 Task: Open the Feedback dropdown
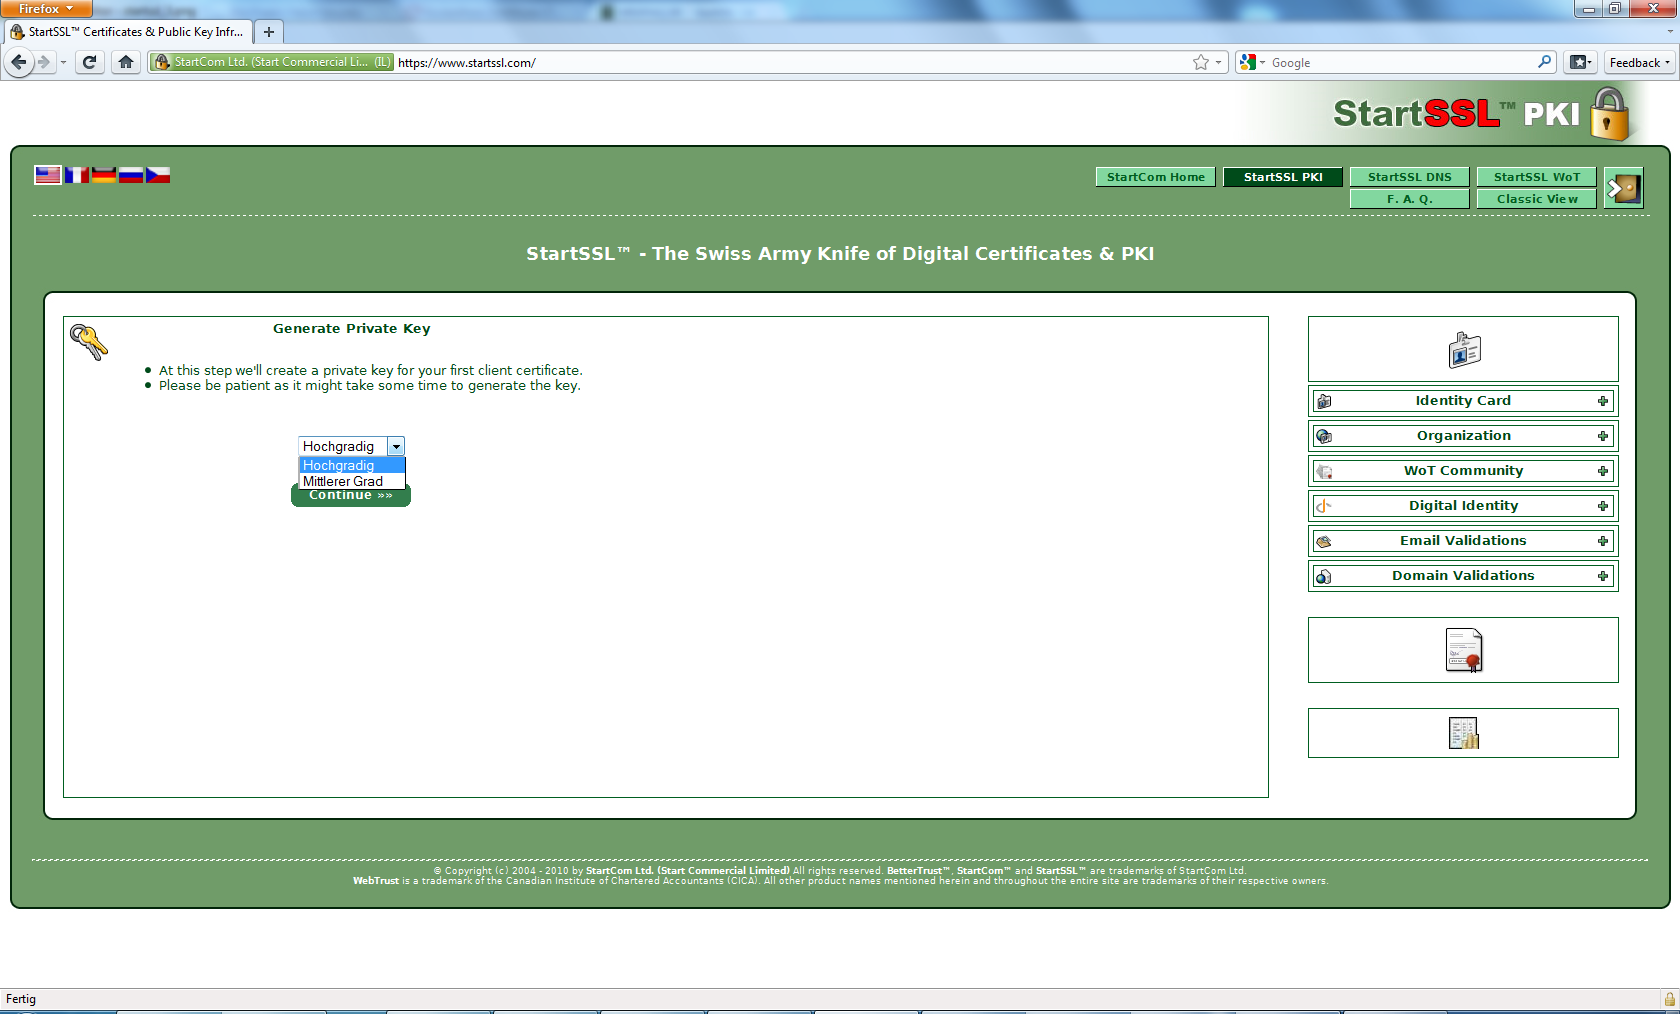[1640, 62]
